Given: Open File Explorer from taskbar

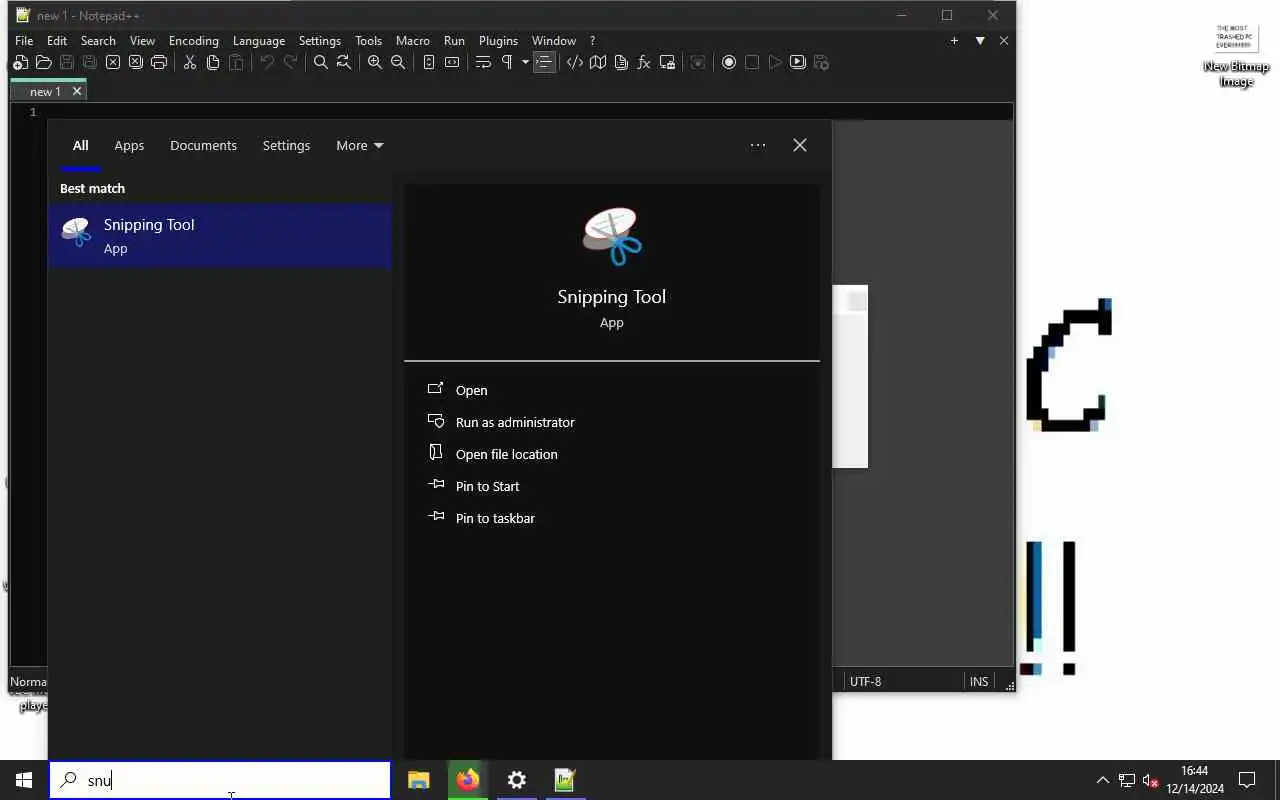Looking at the screenshot, I should 419,780.
